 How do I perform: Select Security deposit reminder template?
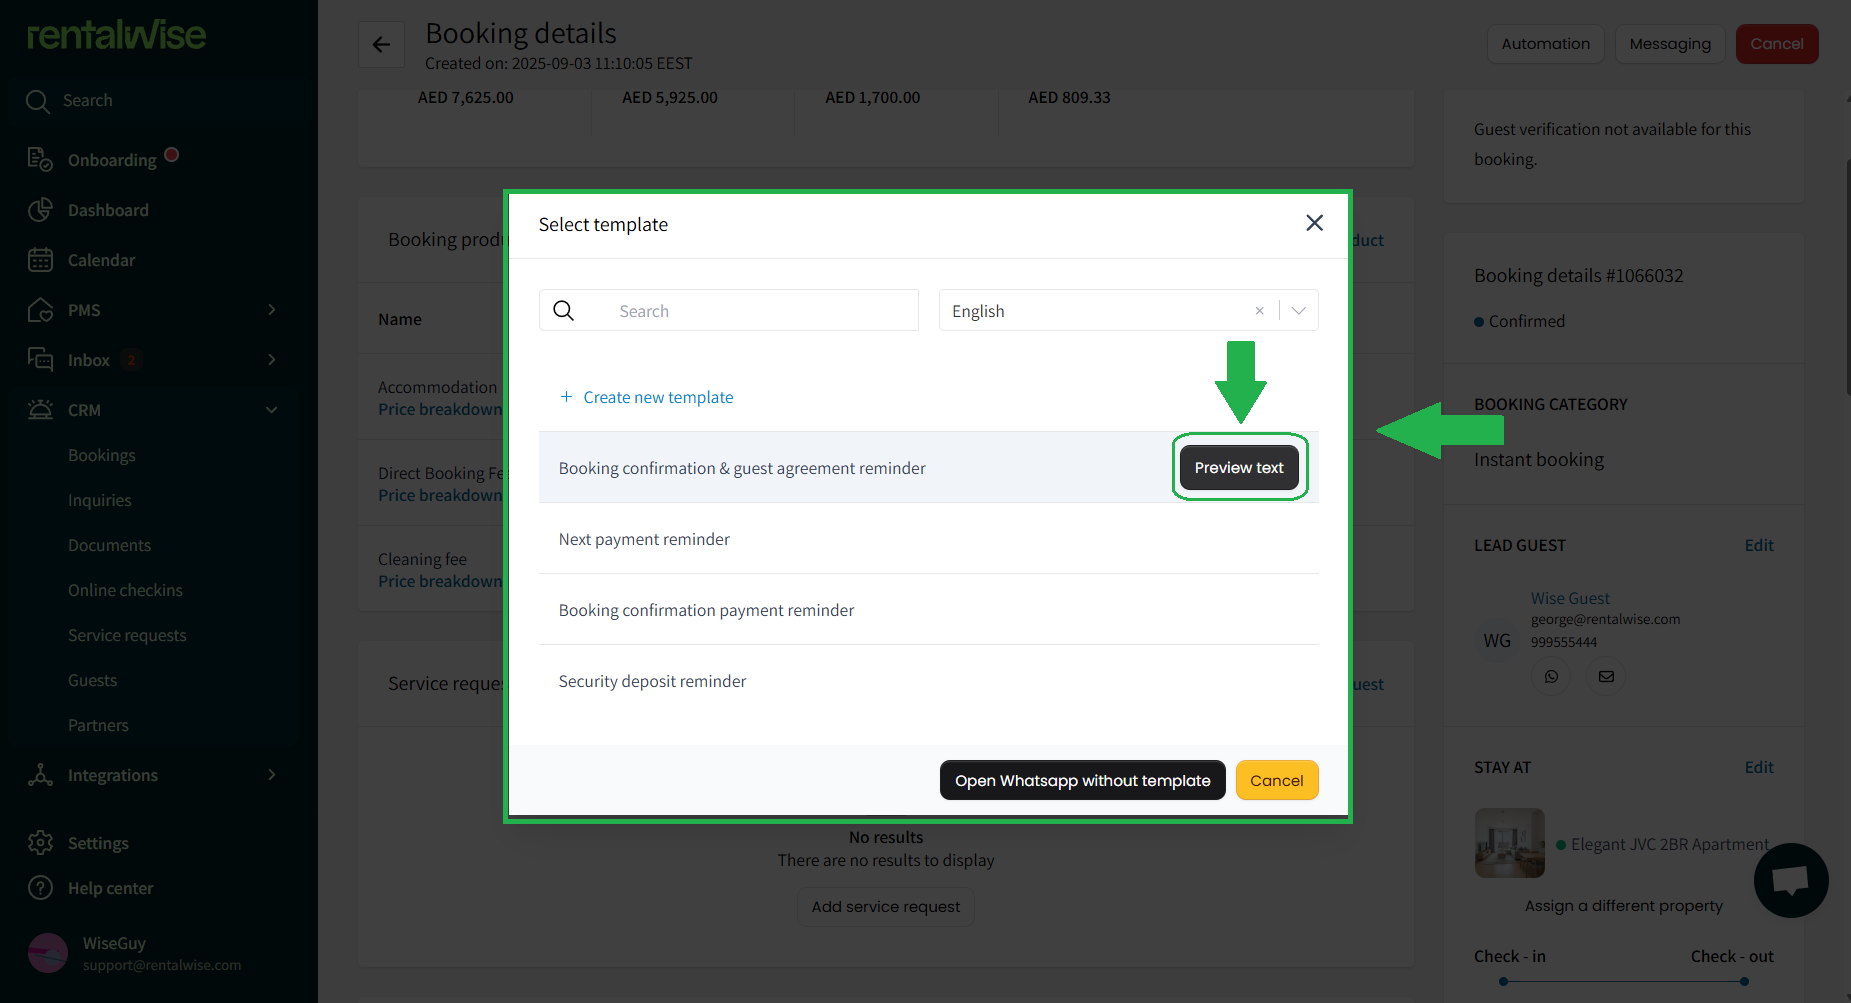click(652, 681)
